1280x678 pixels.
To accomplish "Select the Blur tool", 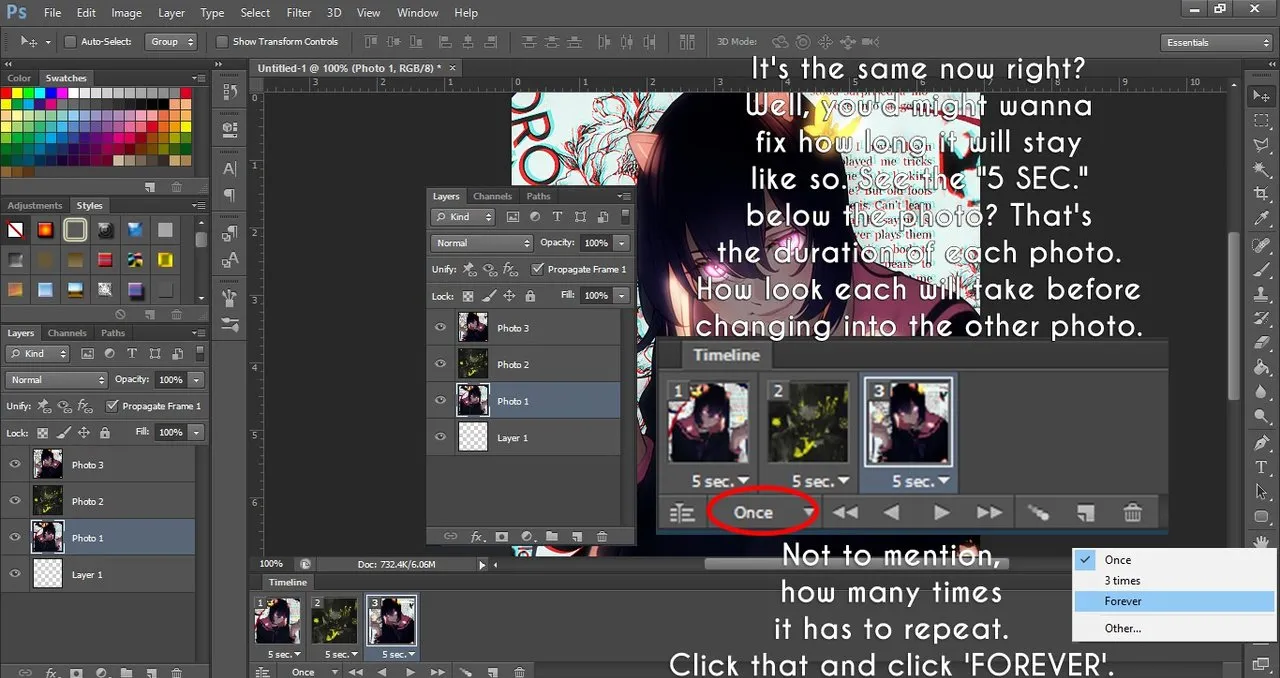I will (x=1261, y=393).
